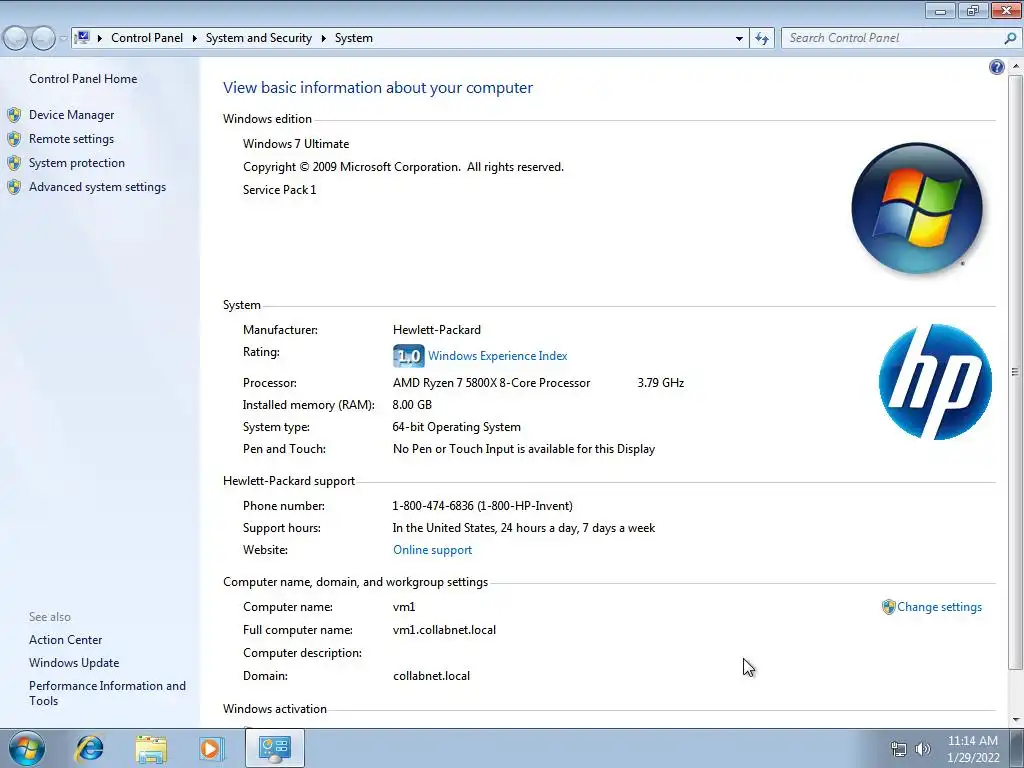Click the System and Security breadcrumb
This screenshot has width=1024, height=768.
click(259, 38)
